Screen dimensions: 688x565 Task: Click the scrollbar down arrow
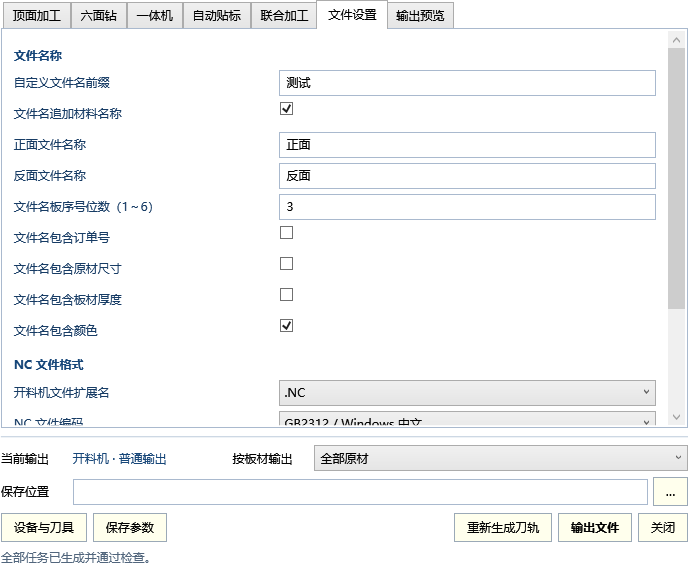click(x=676, y=417)
